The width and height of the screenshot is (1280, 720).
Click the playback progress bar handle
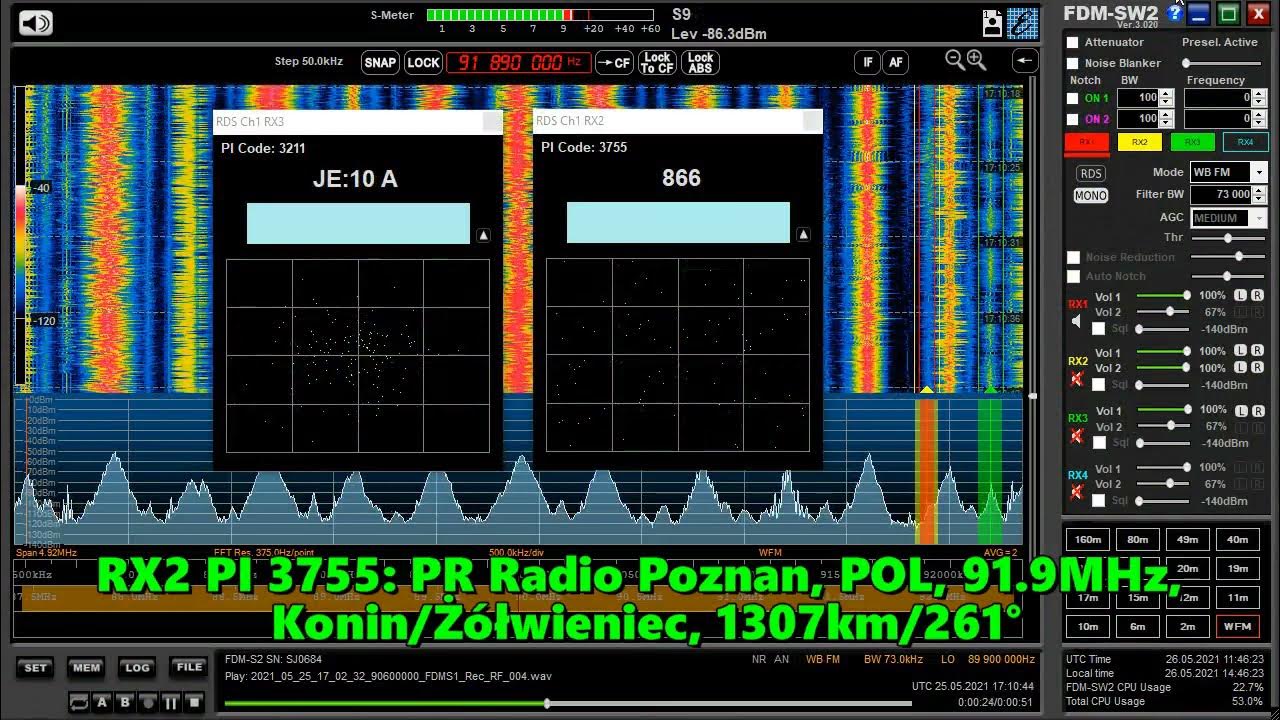546,703
